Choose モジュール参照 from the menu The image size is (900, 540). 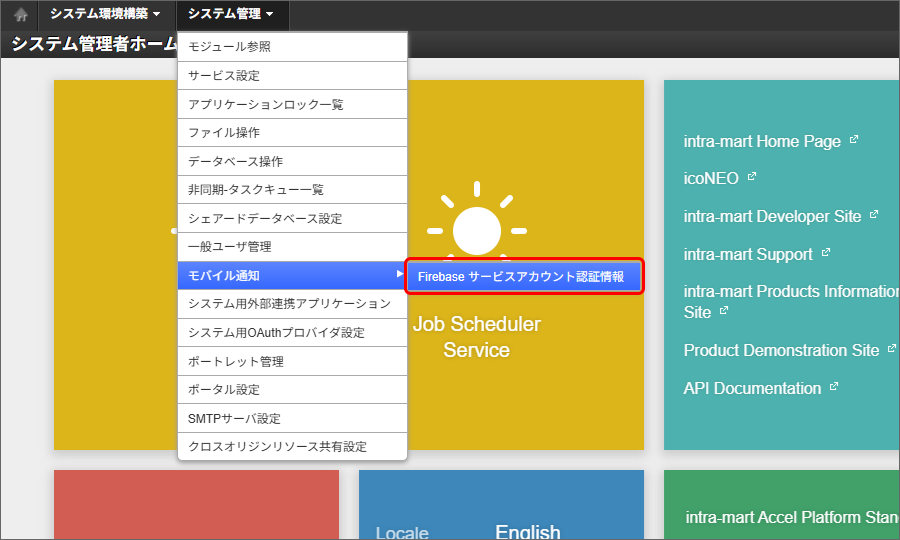pyautogui.click(x=230, y=47)
